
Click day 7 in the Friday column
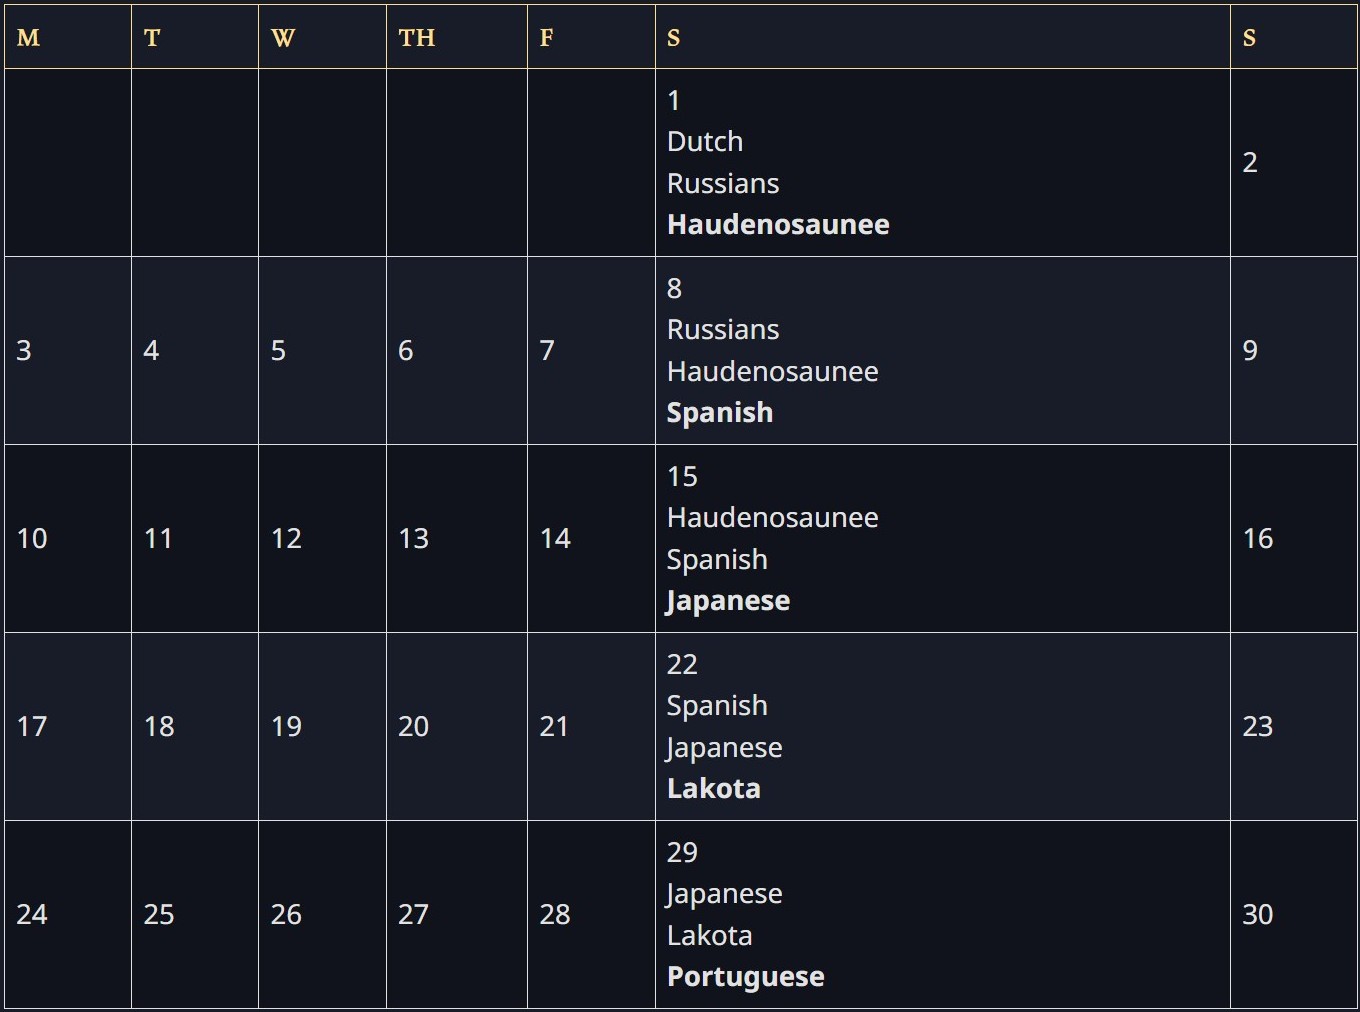[x=547, y=351]
